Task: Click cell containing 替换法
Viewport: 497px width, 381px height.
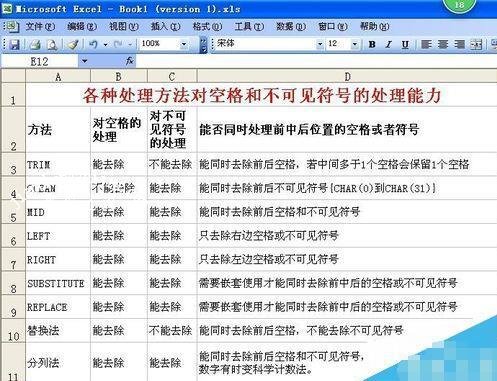Action: (58, 330)
